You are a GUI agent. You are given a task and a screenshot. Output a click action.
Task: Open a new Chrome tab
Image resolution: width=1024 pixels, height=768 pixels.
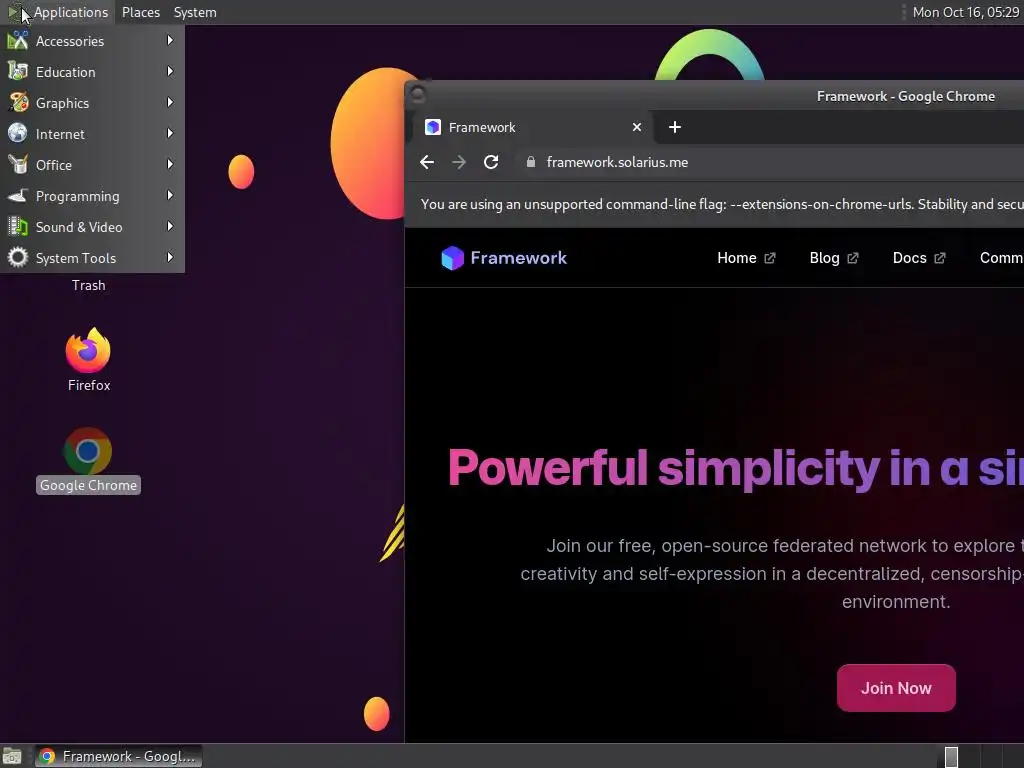click(675, 127)
